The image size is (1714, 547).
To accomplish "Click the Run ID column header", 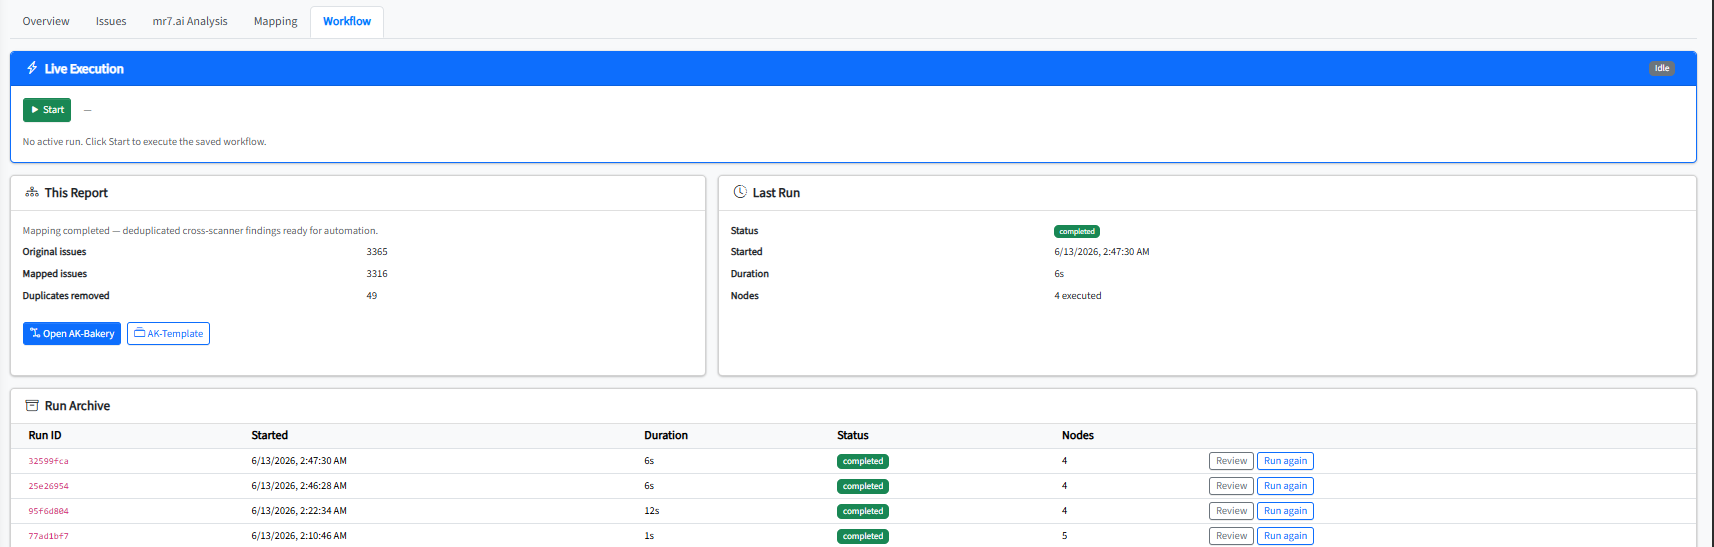I will [x=45, y=435].
